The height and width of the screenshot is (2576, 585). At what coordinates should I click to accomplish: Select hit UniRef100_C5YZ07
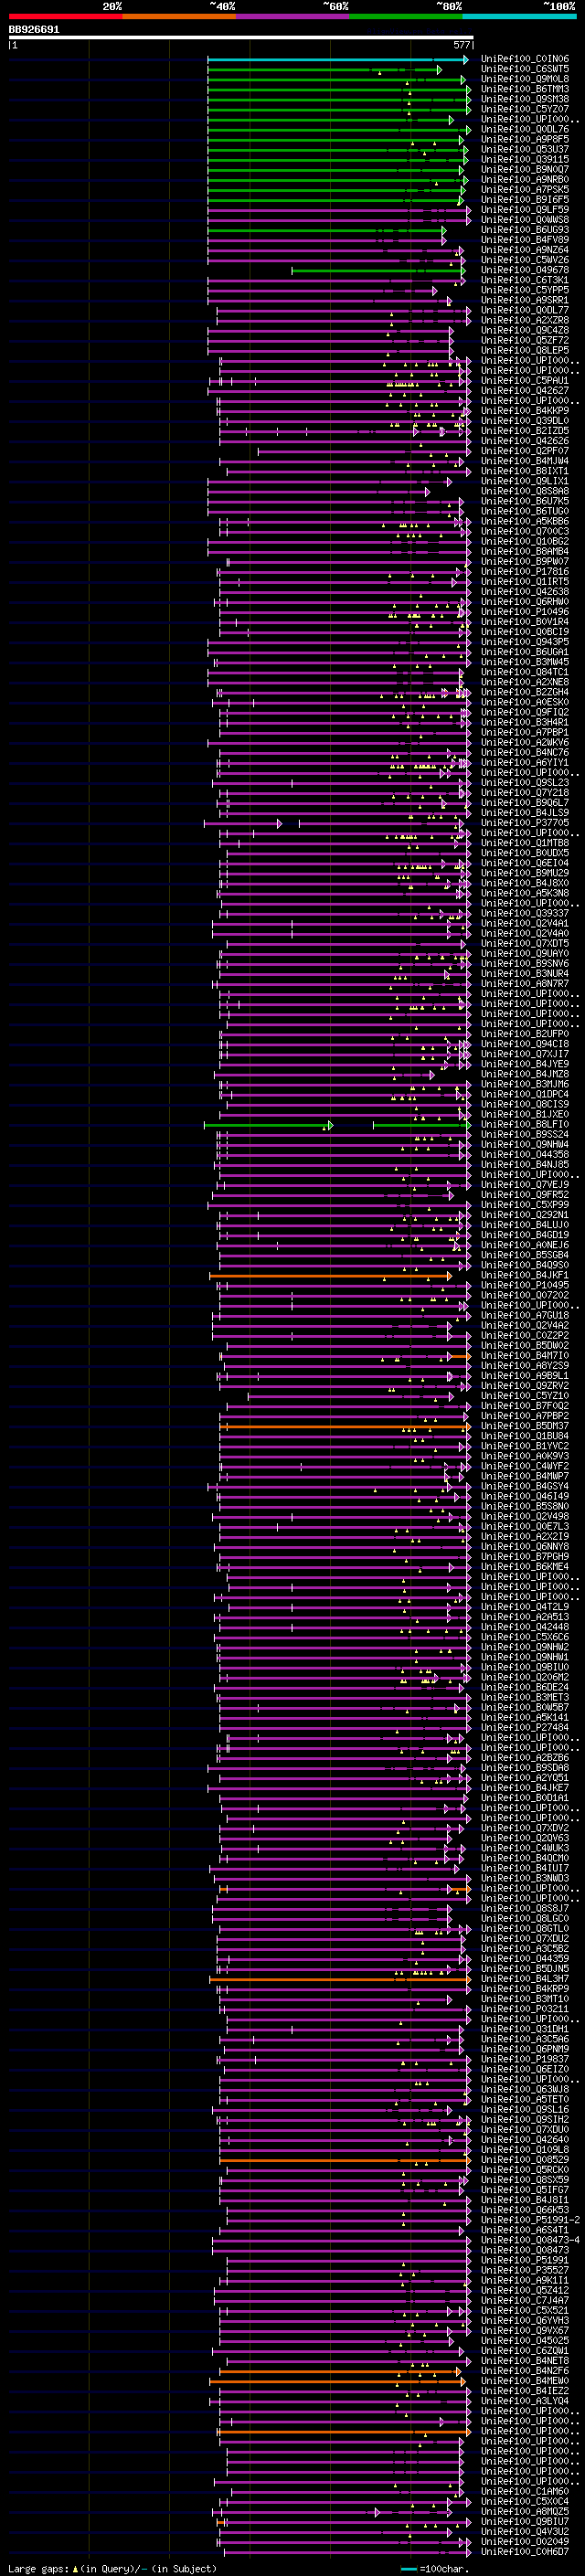pyautogui.click(x=525, y=109)
